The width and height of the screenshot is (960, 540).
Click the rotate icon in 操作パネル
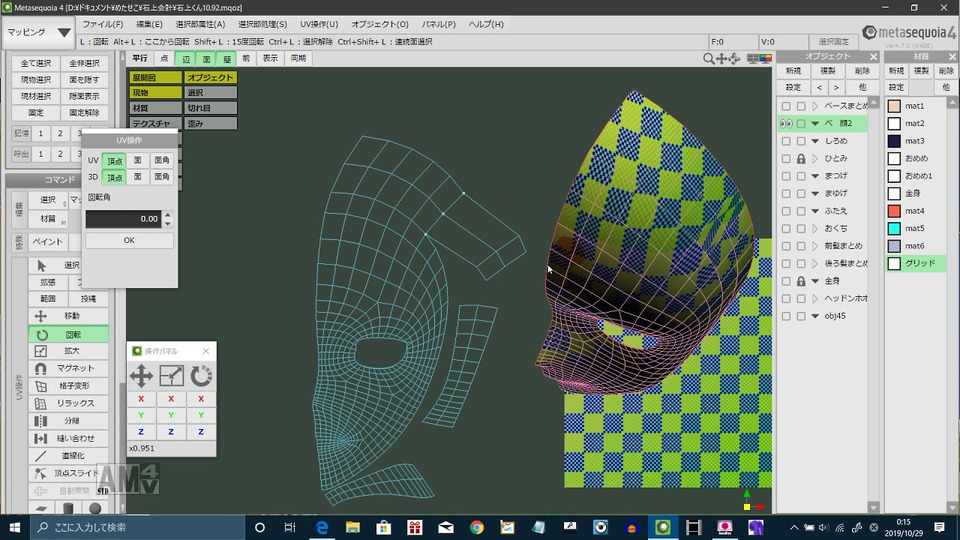tap(201, 376)
